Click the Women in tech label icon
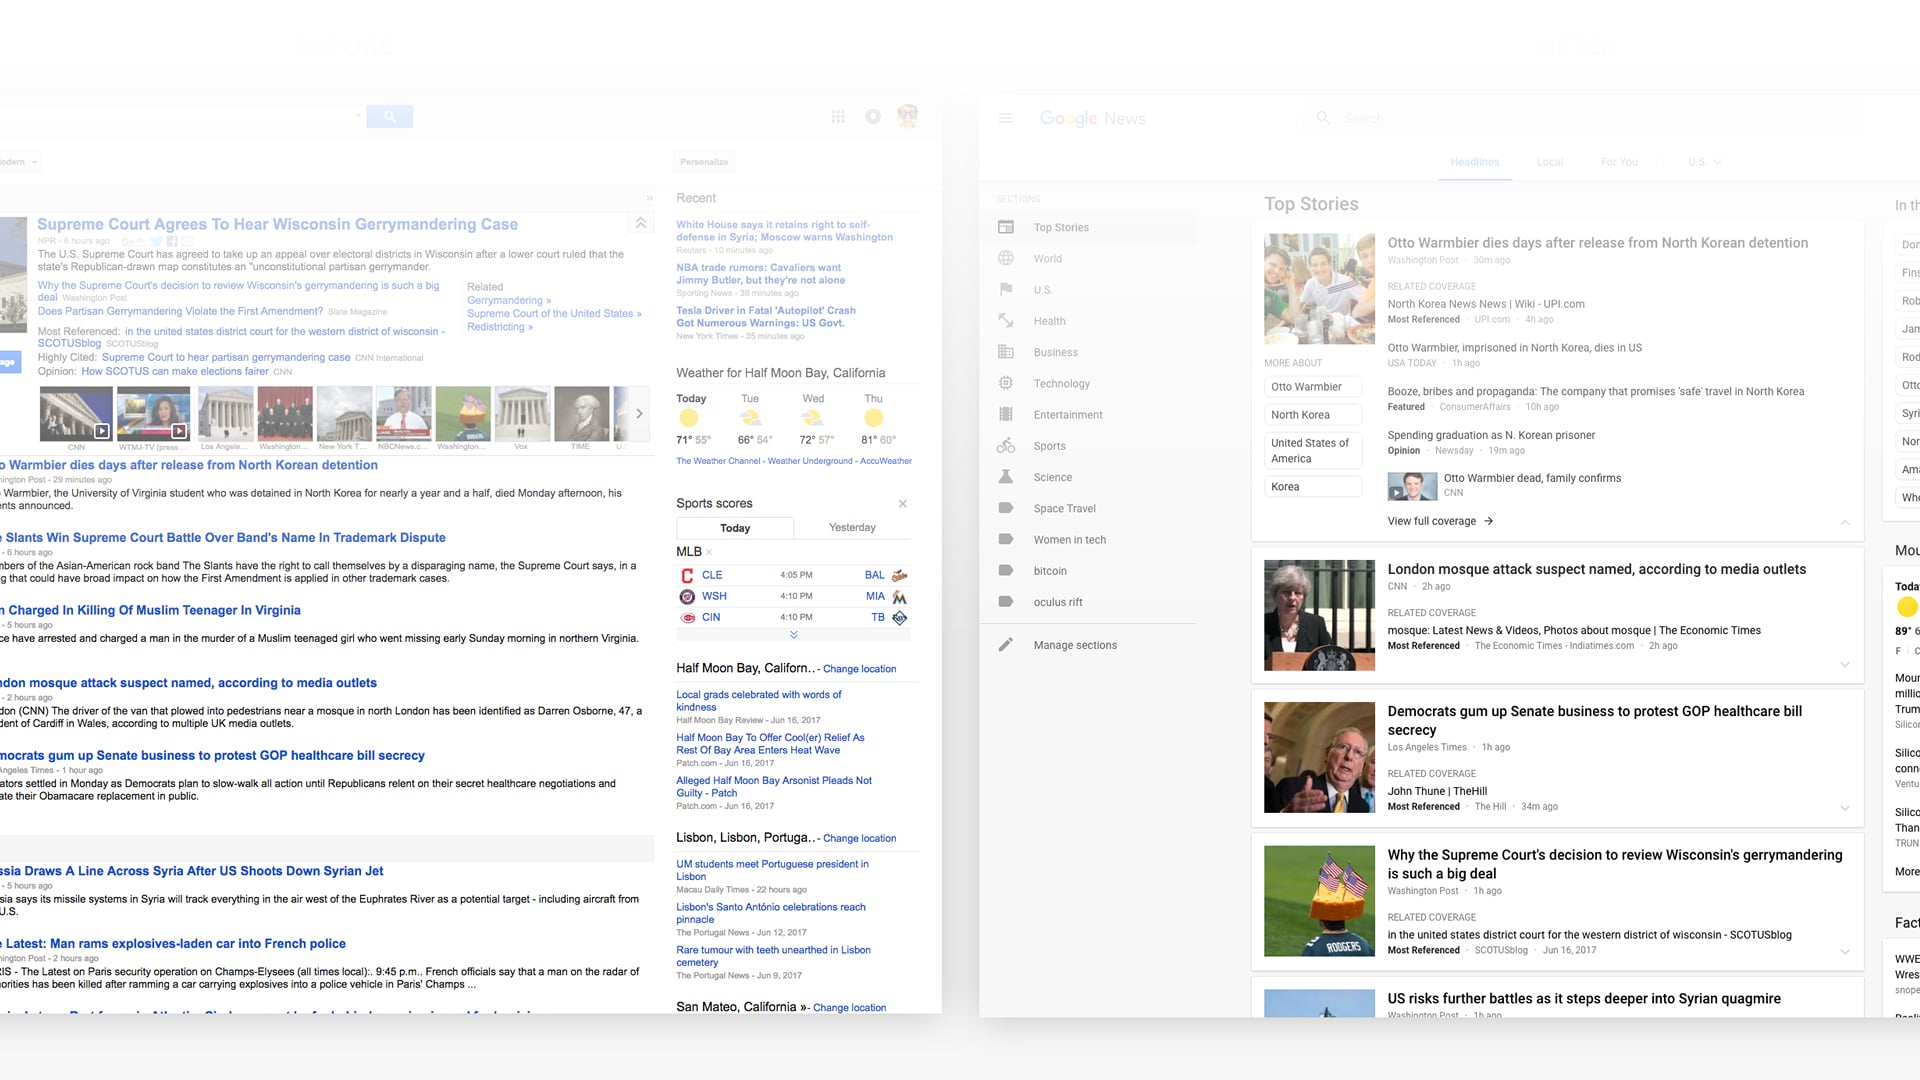This screenshot has height=1080, width=1920. point(1006,539)
